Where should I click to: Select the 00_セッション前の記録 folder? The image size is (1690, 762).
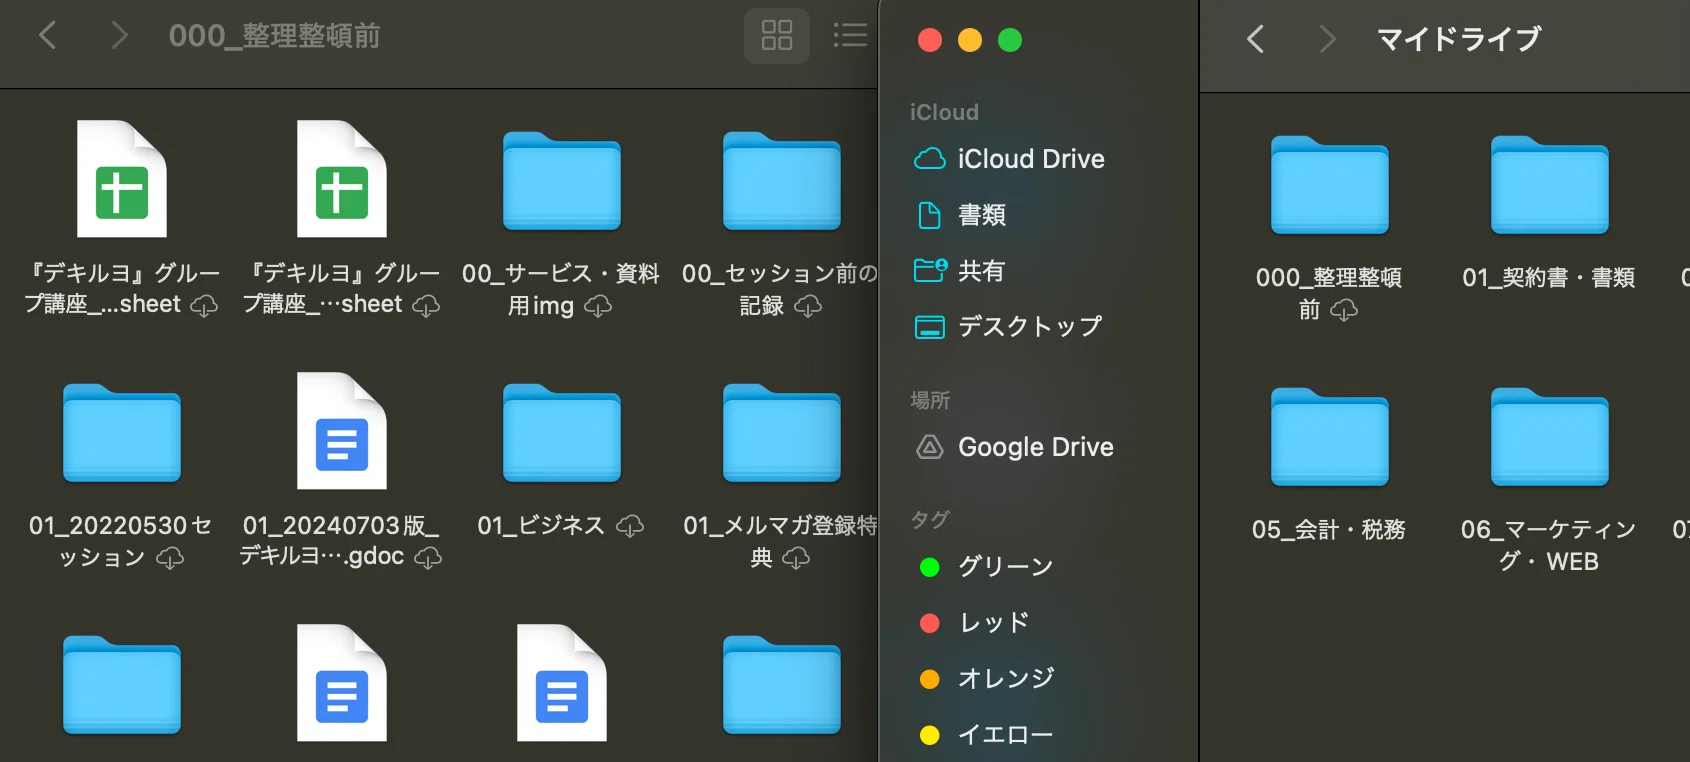[782, 181]
